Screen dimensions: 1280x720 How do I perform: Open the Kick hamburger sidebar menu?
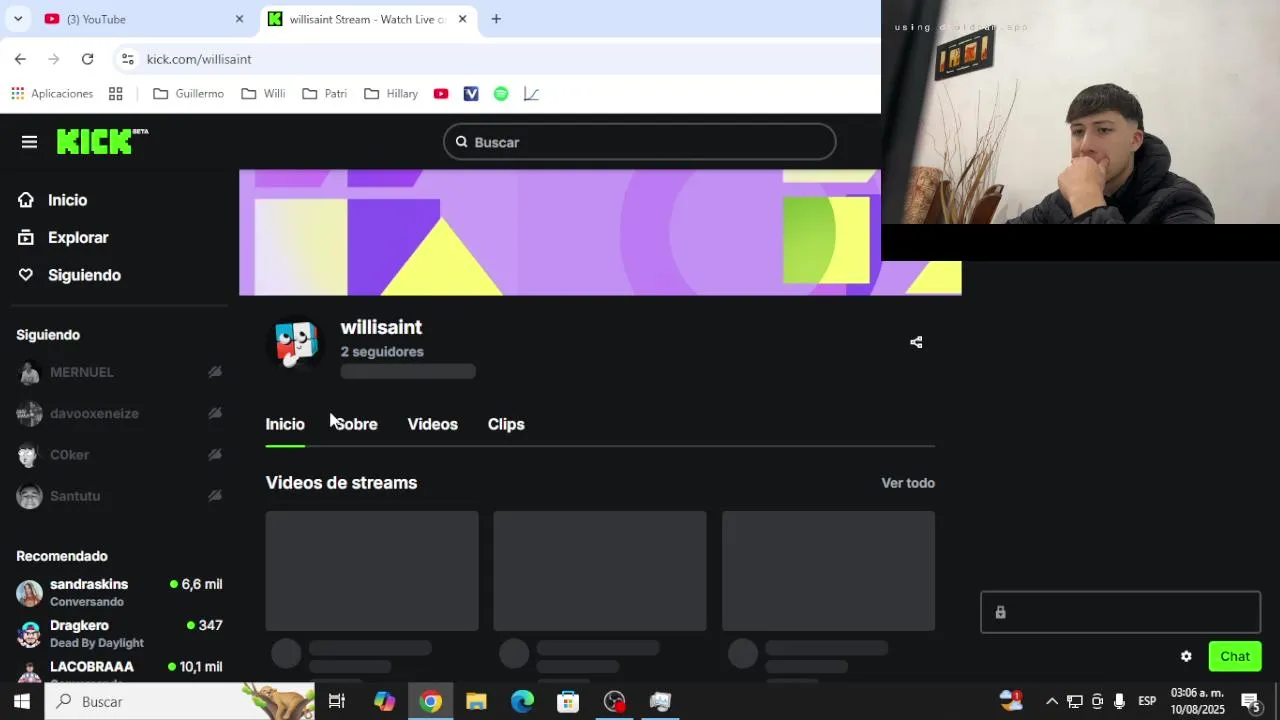click(29, 142)
